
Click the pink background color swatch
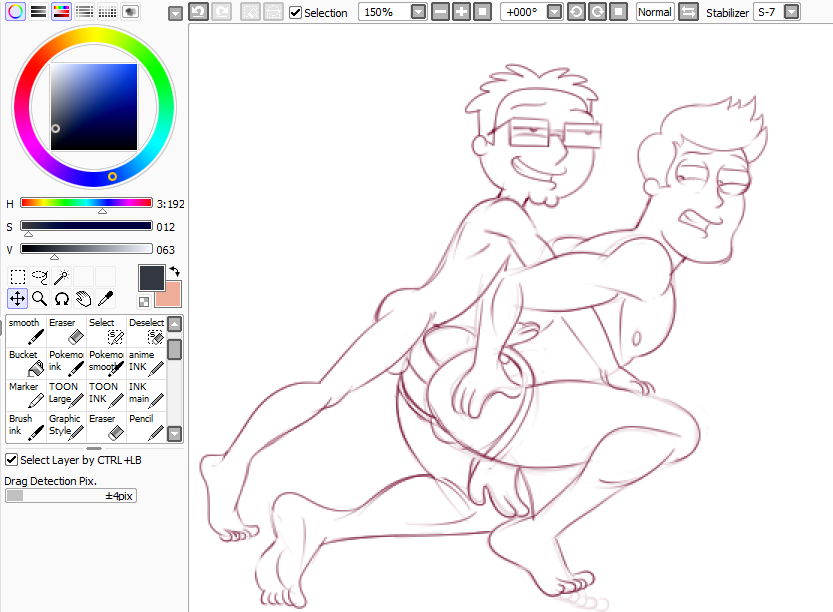[x=168, y=294]
